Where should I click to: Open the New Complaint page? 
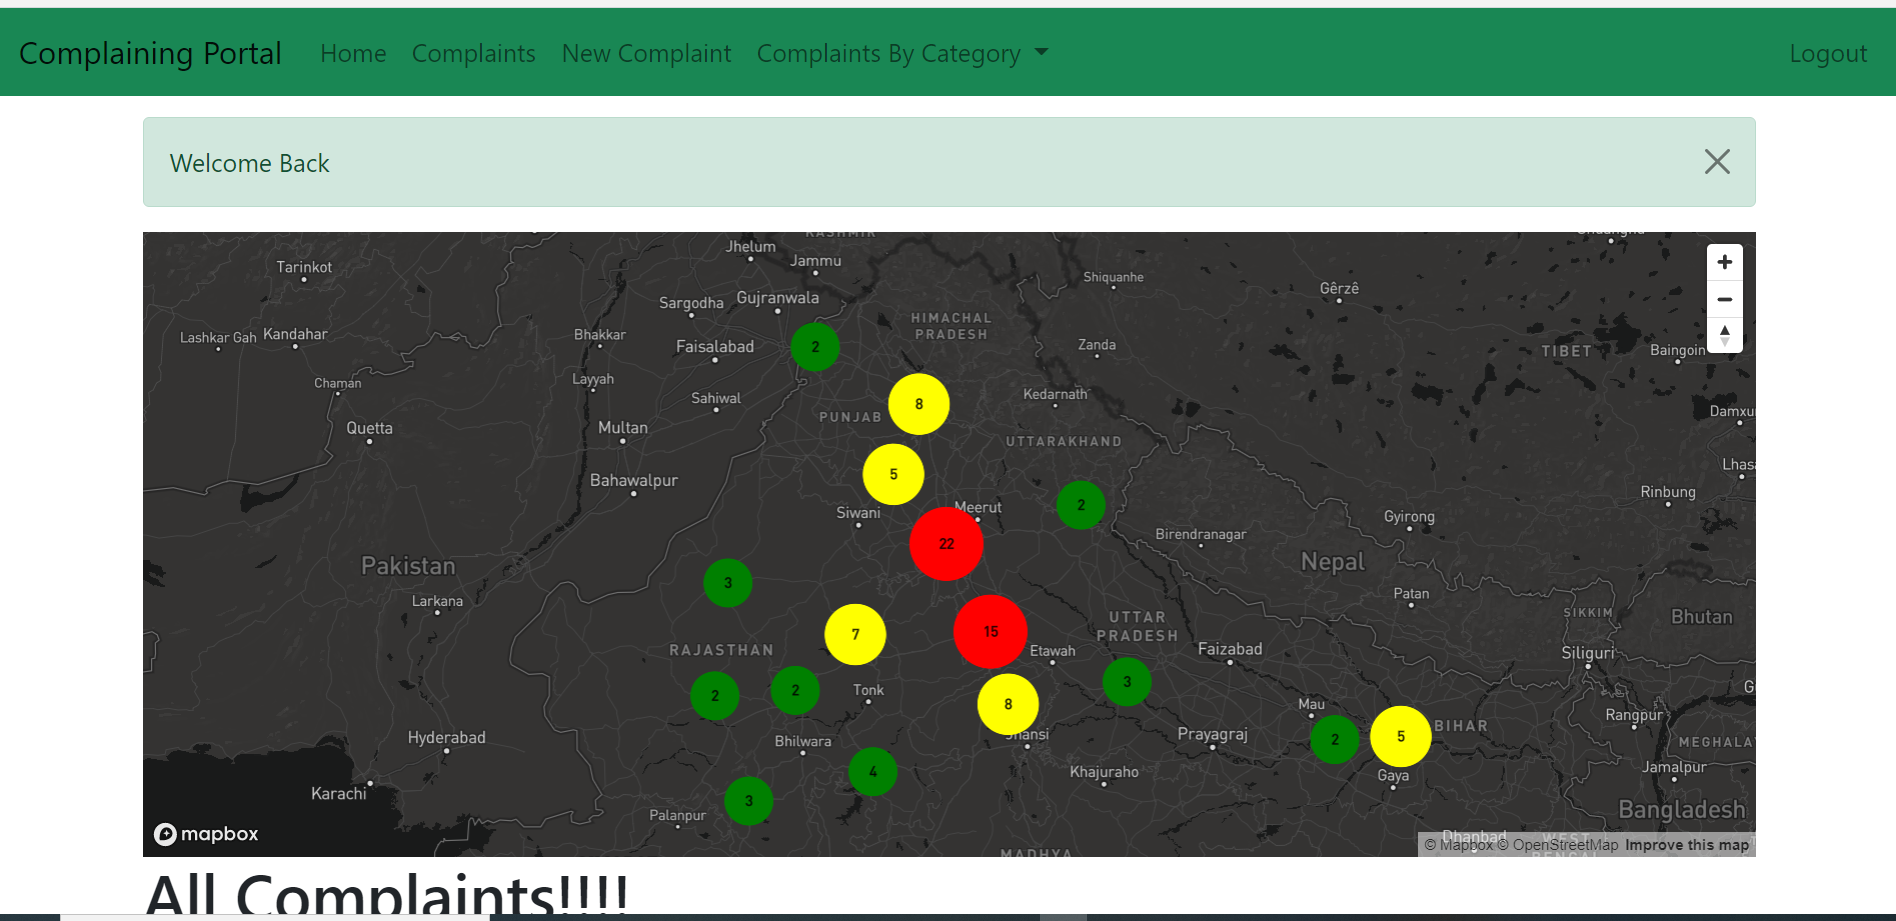pos(646,52)
